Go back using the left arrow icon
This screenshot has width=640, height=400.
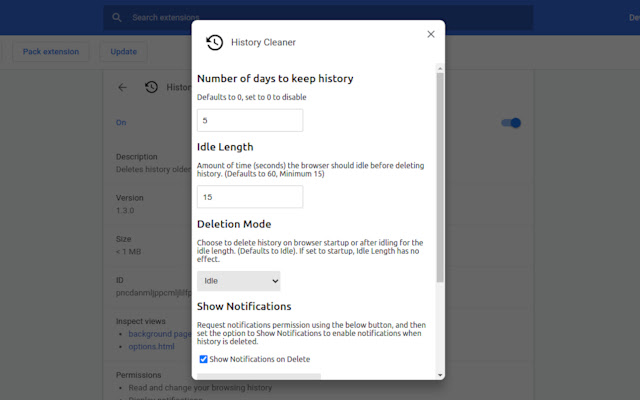coord(122,87)
